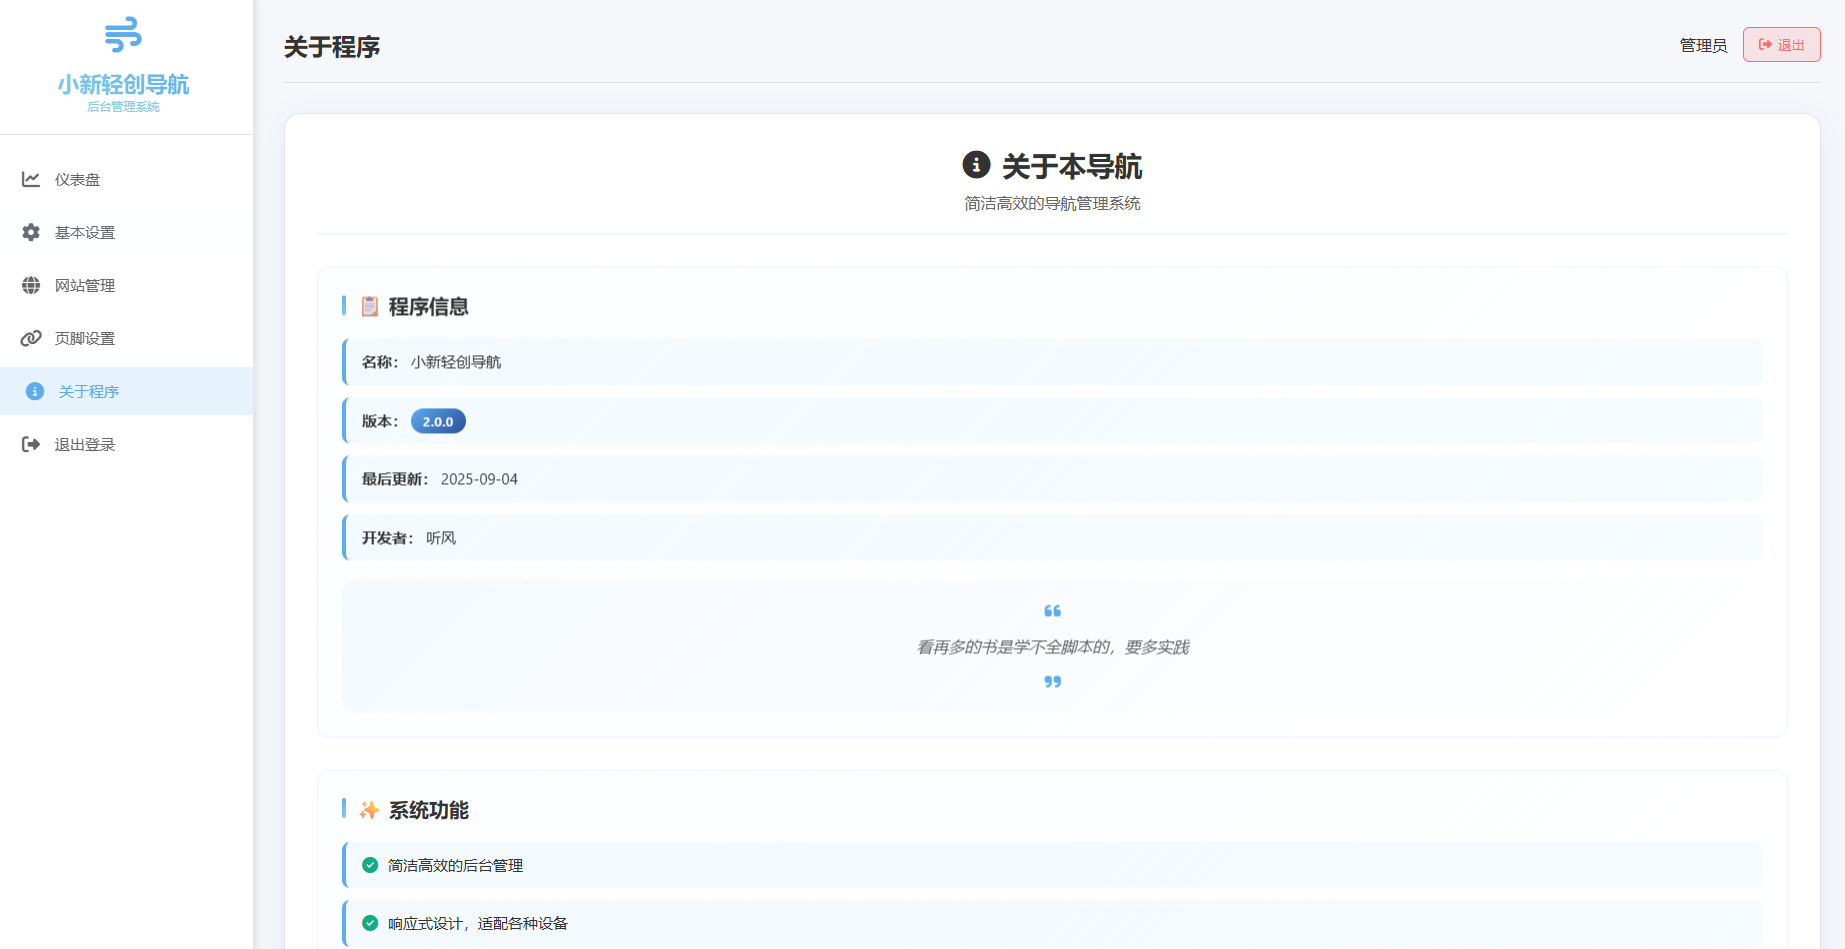Click the website management globe icon
This screenshot has height=949, width=1845.
tap(31, 285)
